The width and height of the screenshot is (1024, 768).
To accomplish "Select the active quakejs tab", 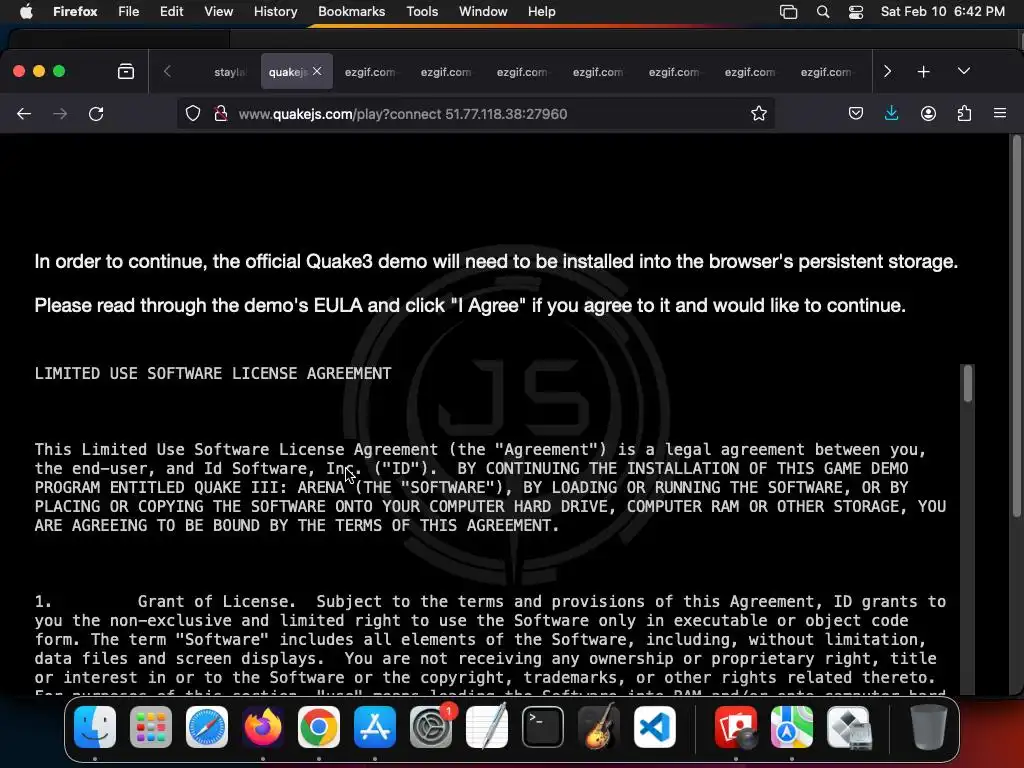I will tap(287, 71).
